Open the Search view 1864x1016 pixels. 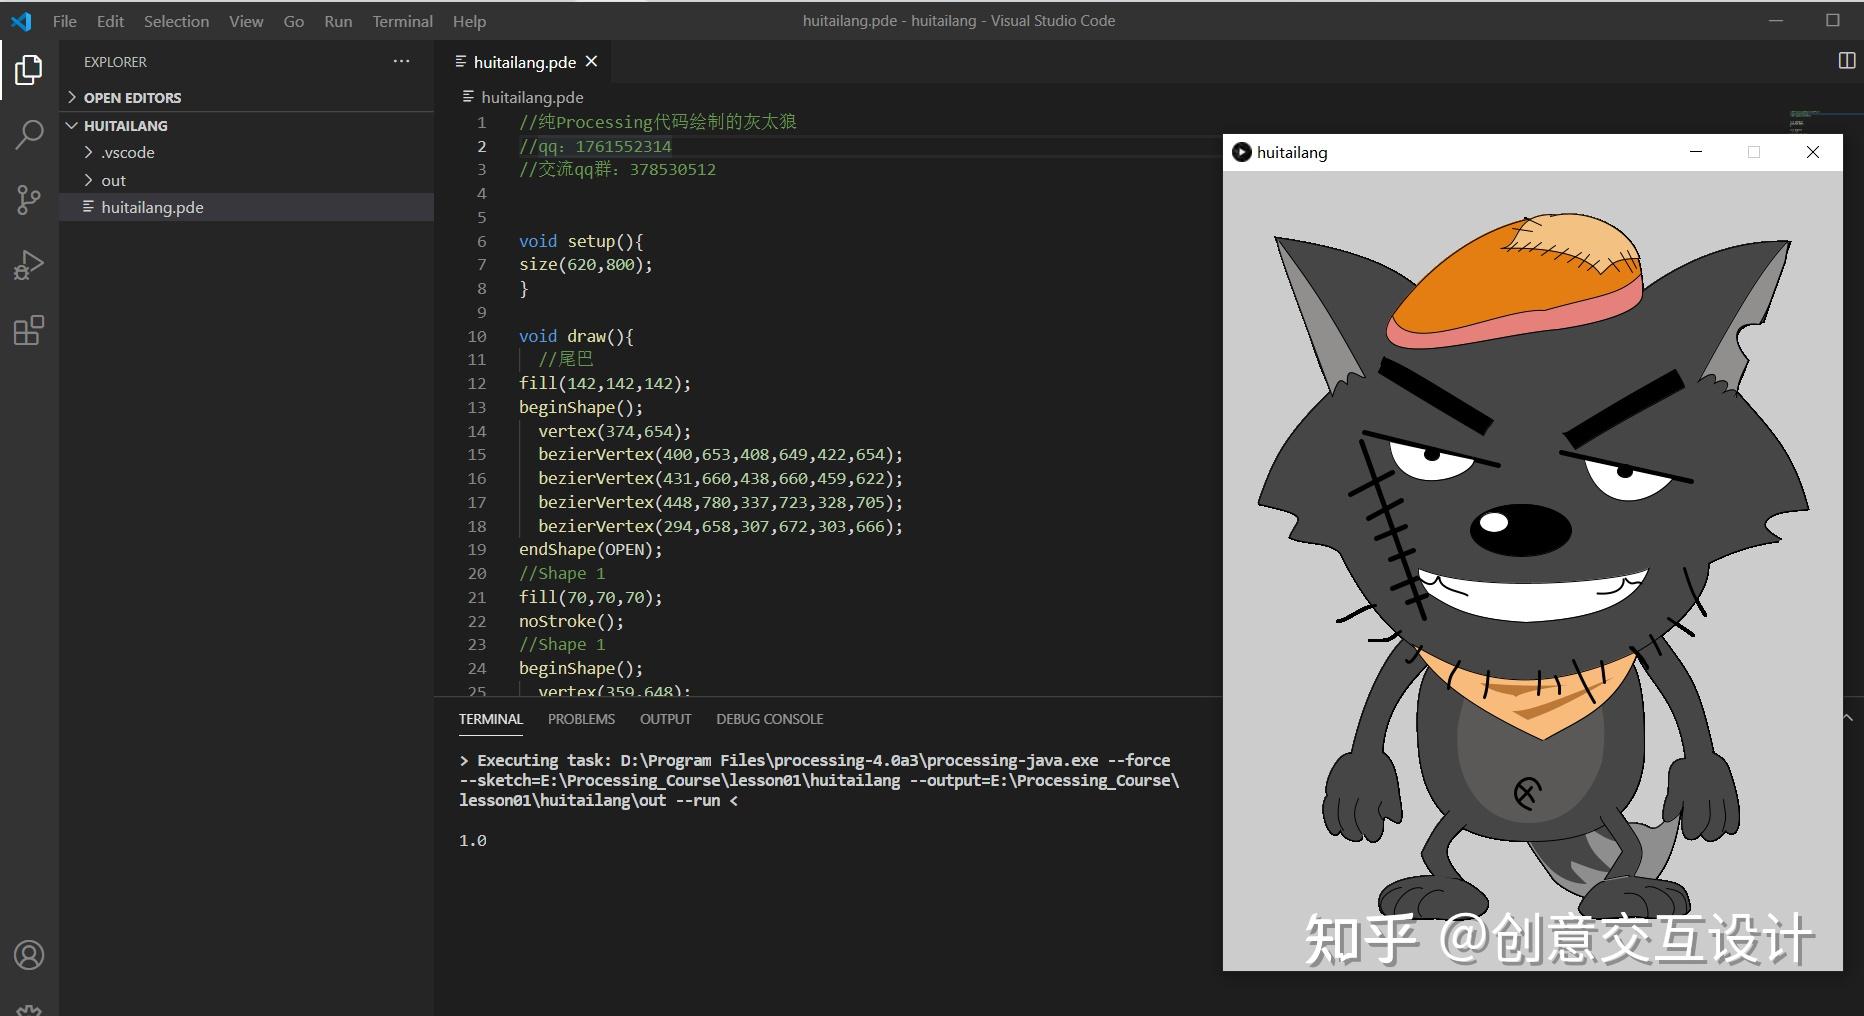[x=29, y=133]
